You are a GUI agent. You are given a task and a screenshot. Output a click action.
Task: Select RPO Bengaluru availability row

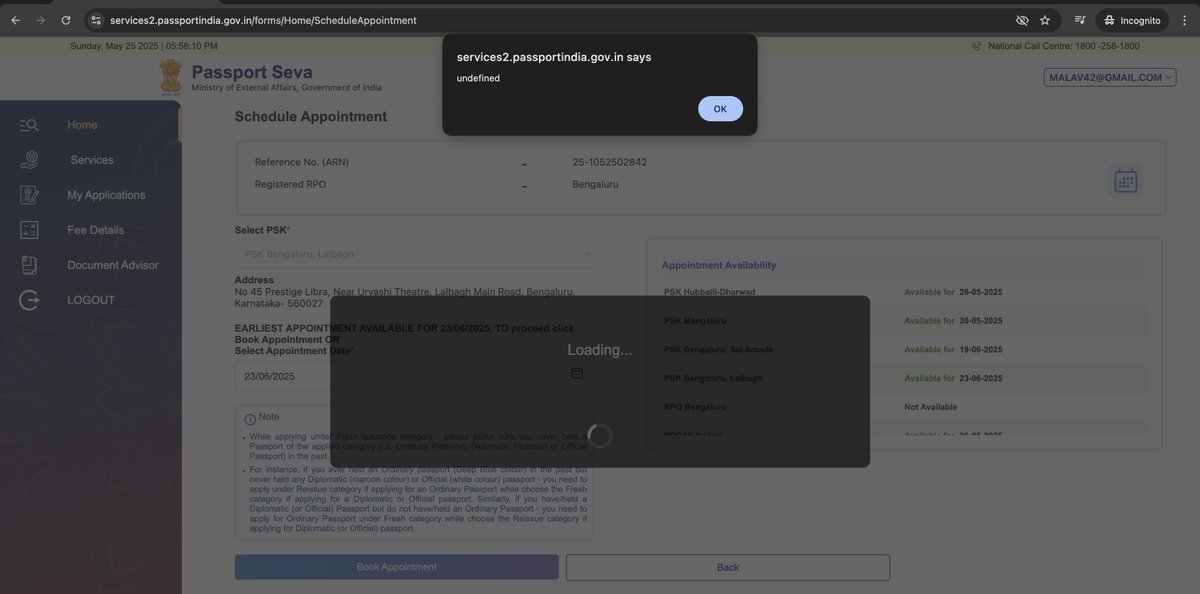point(904,407)
